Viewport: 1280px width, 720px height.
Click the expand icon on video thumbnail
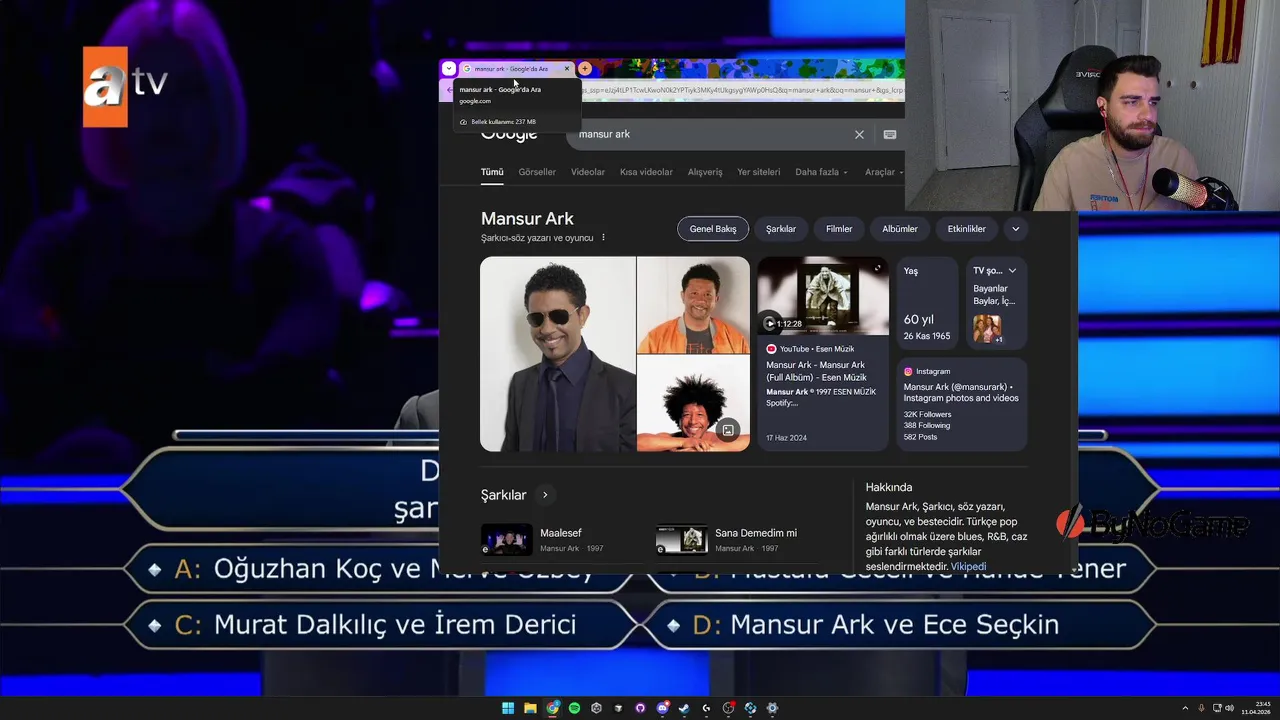(x=878, y=267)
